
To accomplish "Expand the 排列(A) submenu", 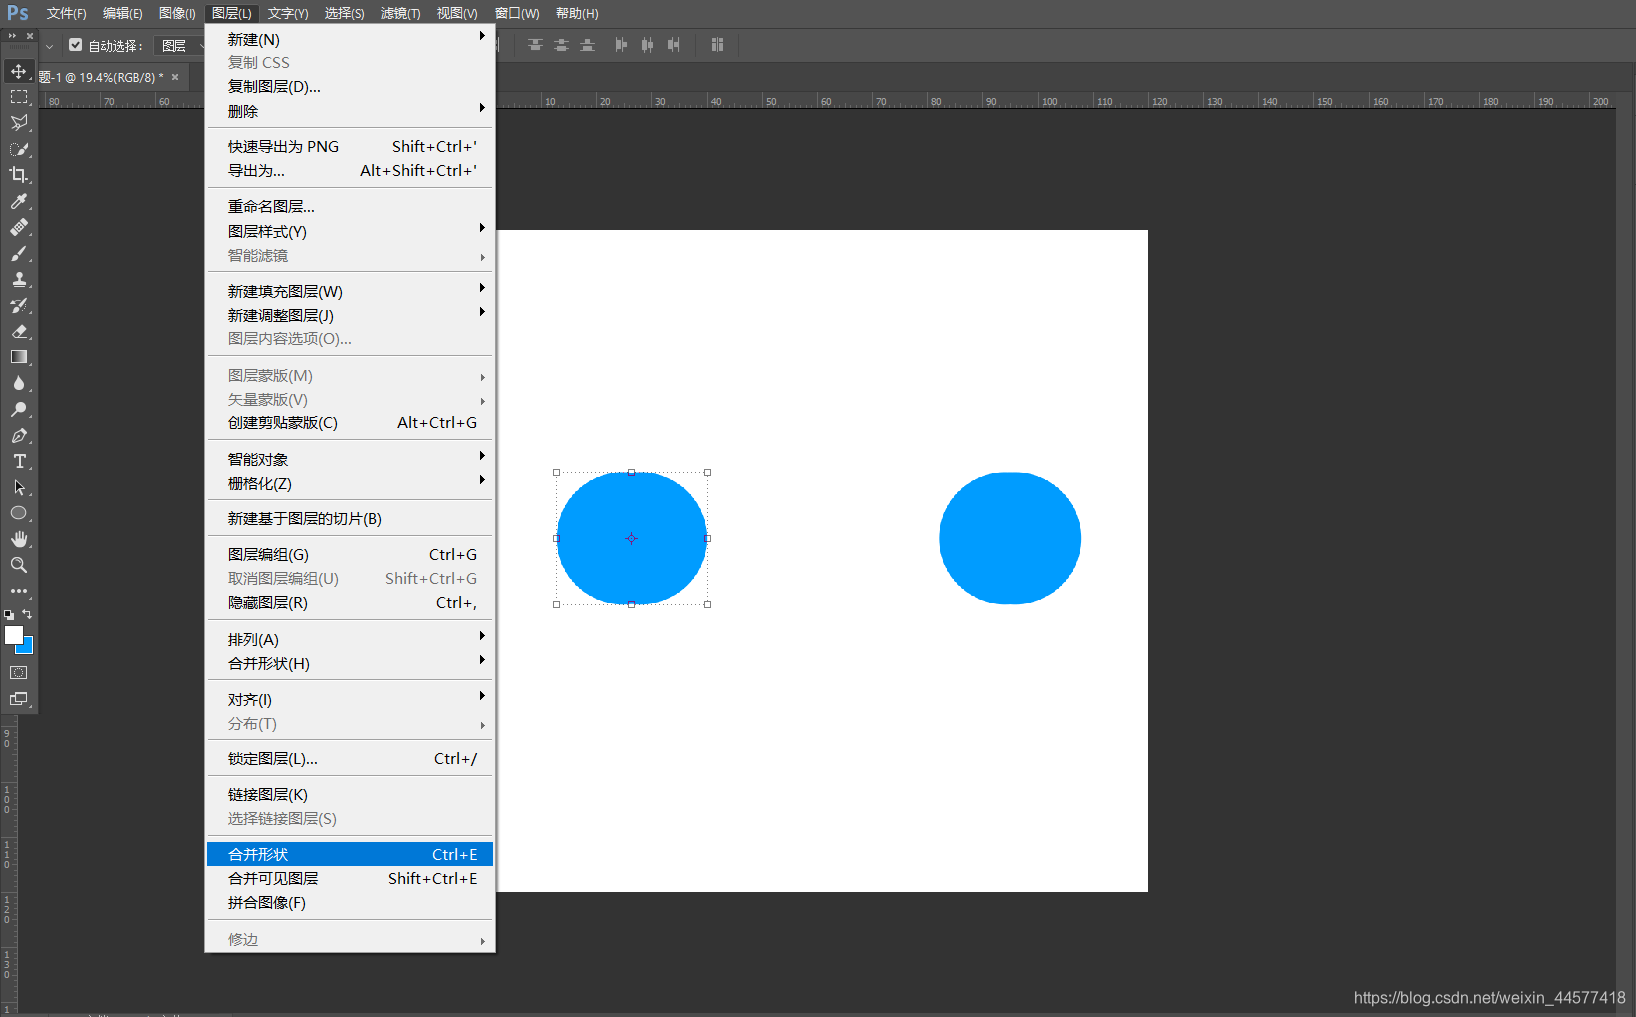I will click(350, 639).
